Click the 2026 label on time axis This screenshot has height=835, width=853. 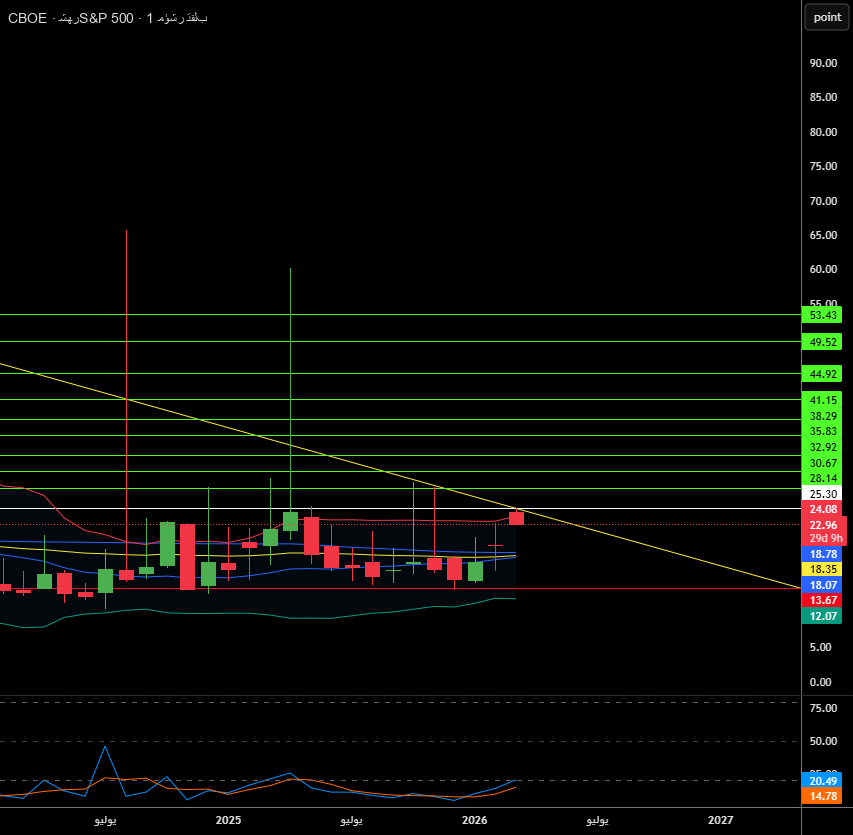click(474, 820)
